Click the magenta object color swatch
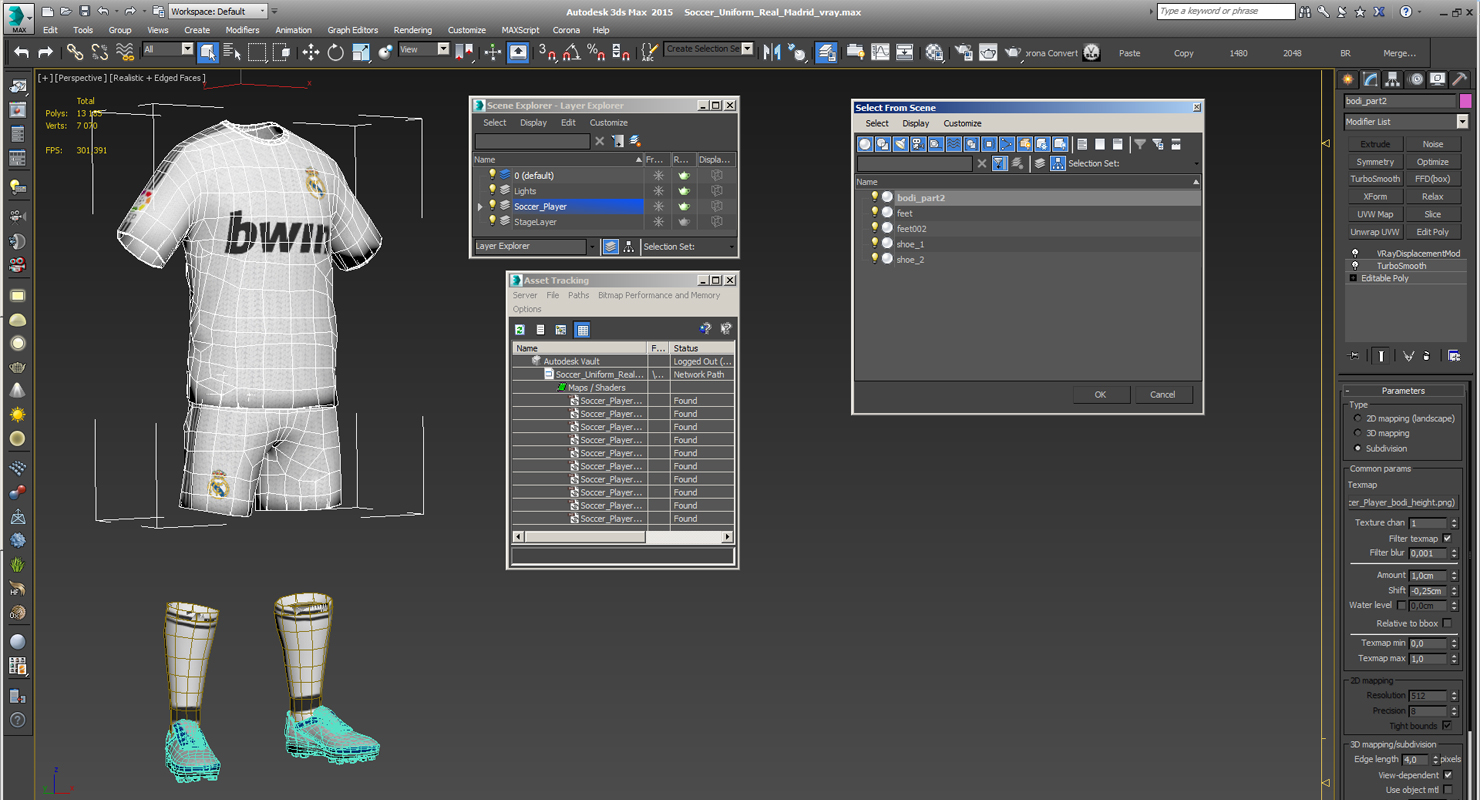Screen dimensions: 1480x800 coord(1466,101)
